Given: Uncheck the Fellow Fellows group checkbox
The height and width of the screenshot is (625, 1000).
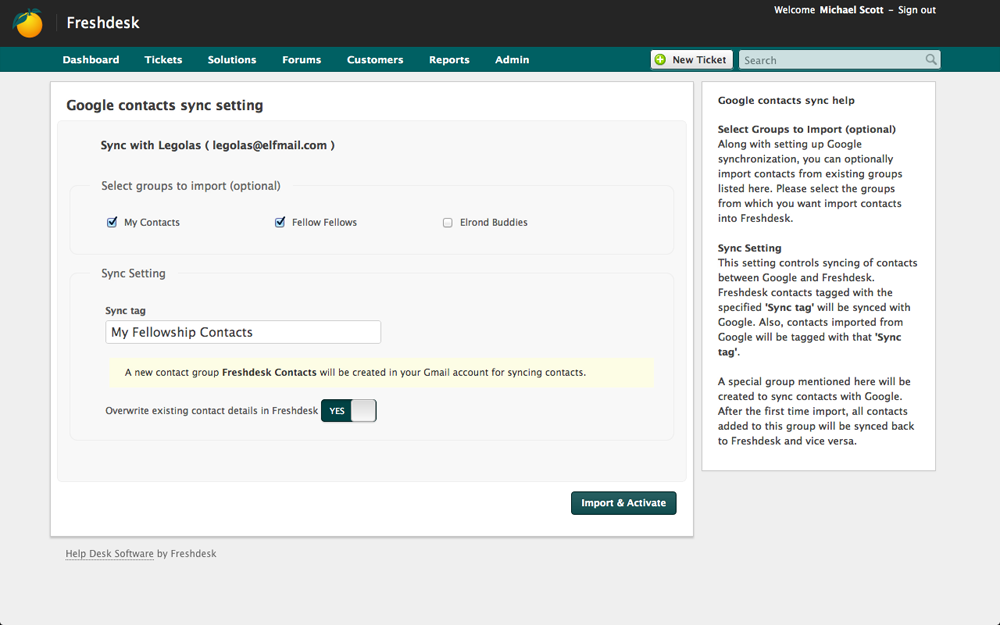Looking at the screenshot, I should coord(280,222).
